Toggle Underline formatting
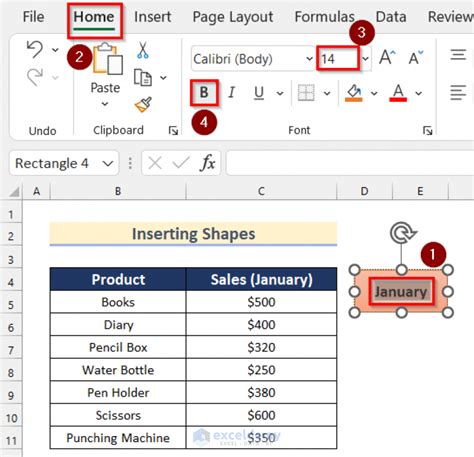 click(259, 93)
